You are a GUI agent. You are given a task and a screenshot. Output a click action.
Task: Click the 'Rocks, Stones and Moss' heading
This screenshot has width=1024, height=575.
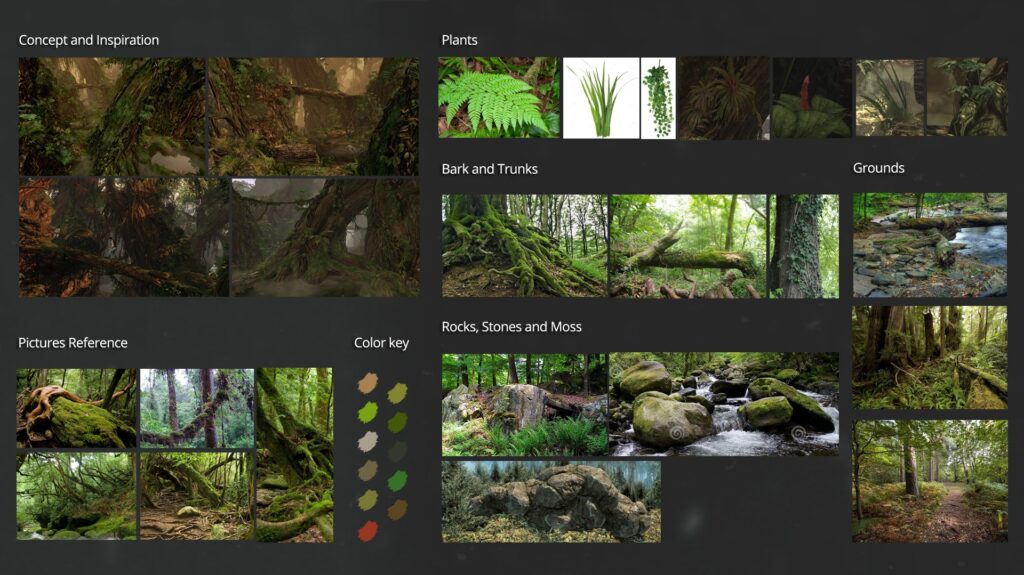click(511, 327)
